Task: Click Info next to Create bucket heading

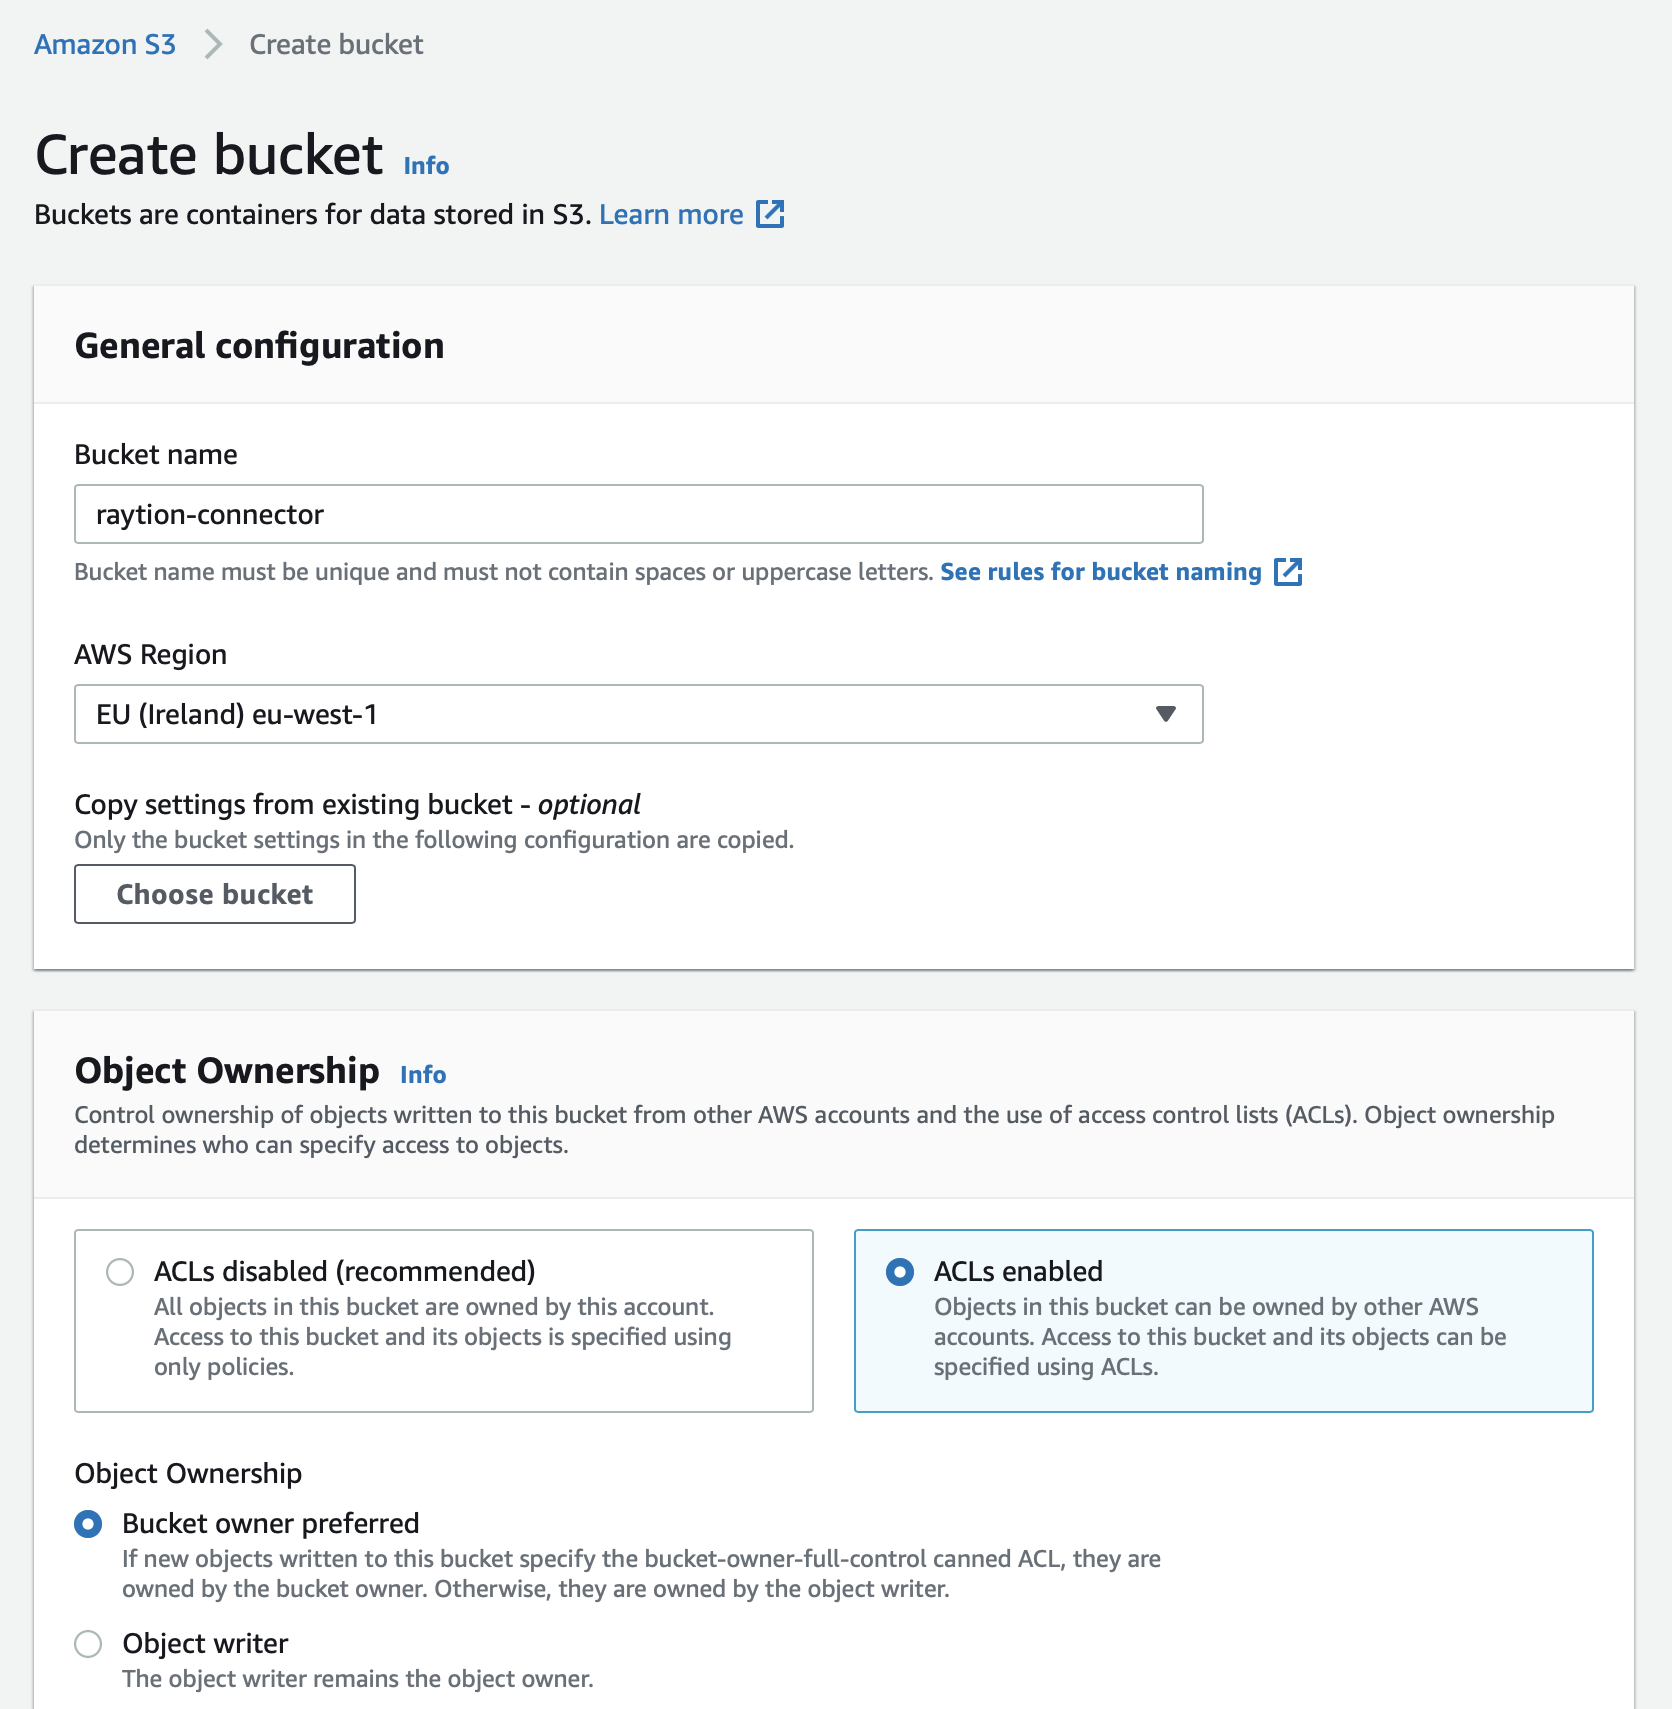Action: click(x=424, y=165)
